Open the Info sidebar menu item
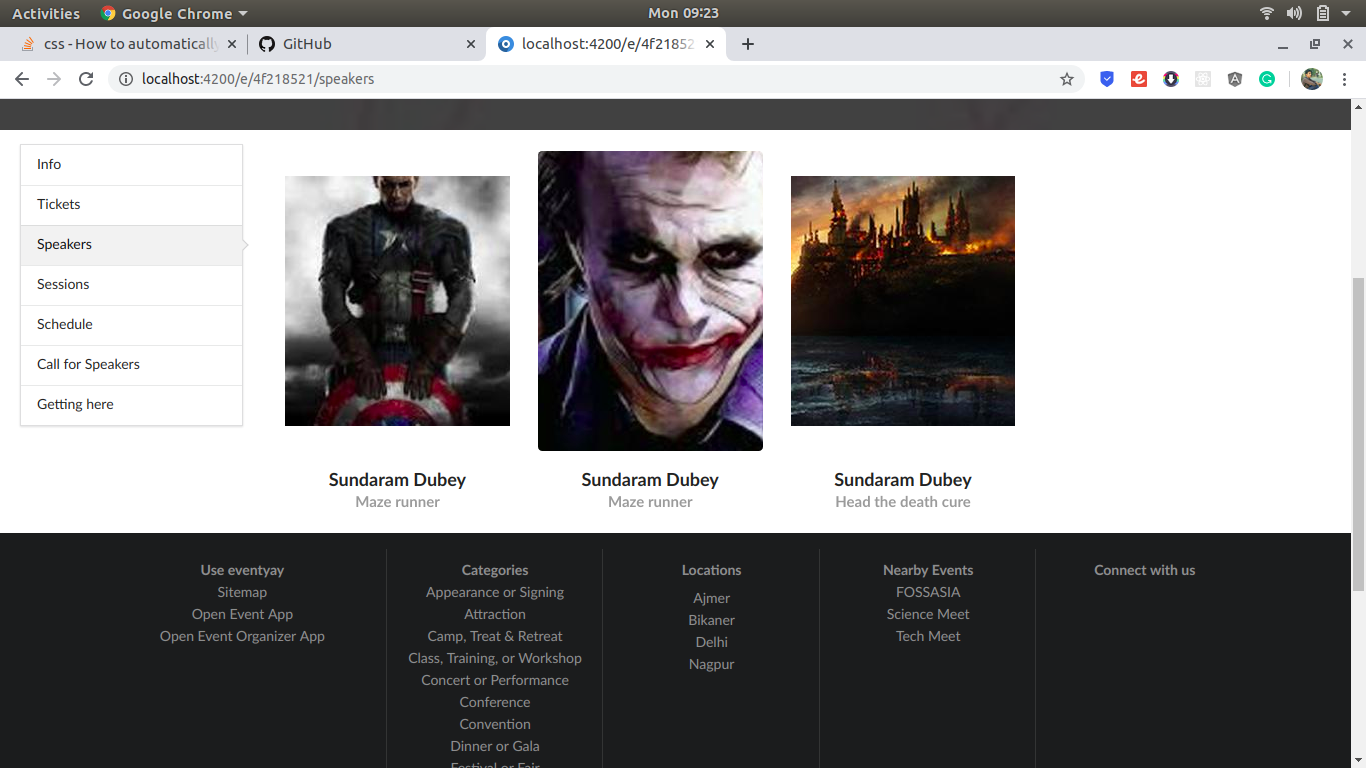 coord(131,165)
